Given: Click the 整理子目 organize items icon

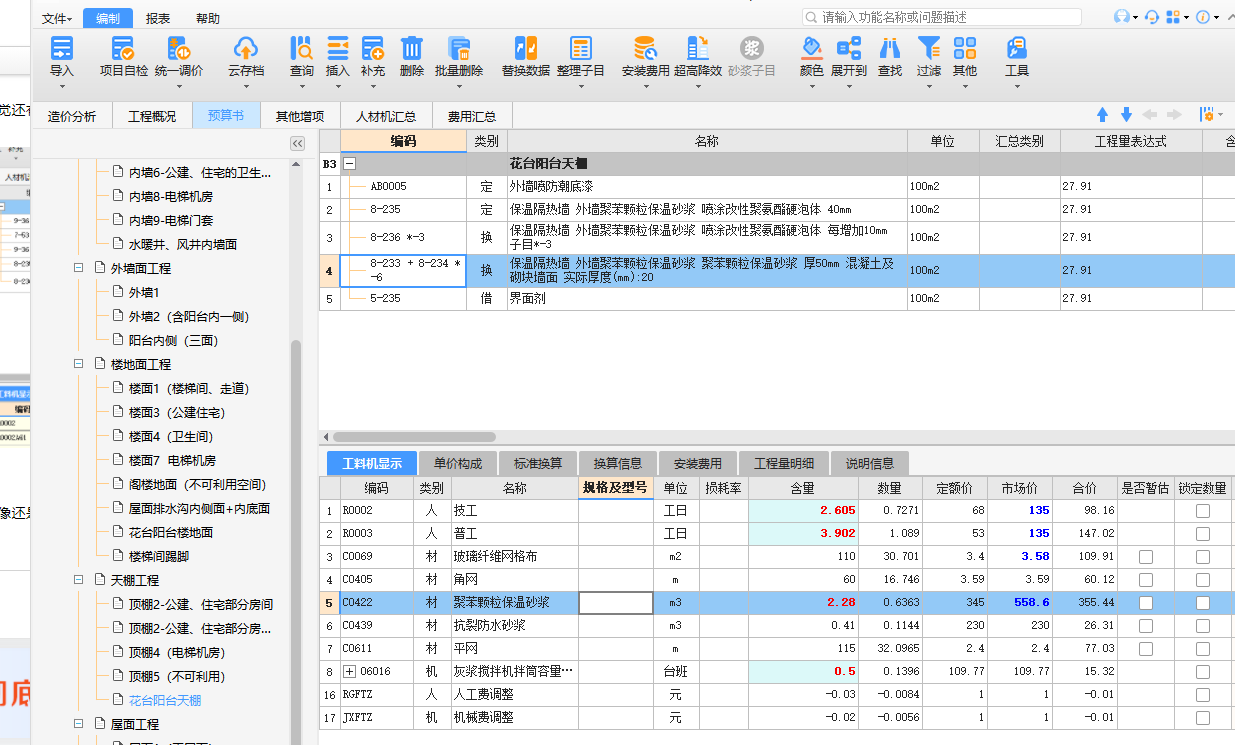Looking at the screenshot, I should pos(580,48).
